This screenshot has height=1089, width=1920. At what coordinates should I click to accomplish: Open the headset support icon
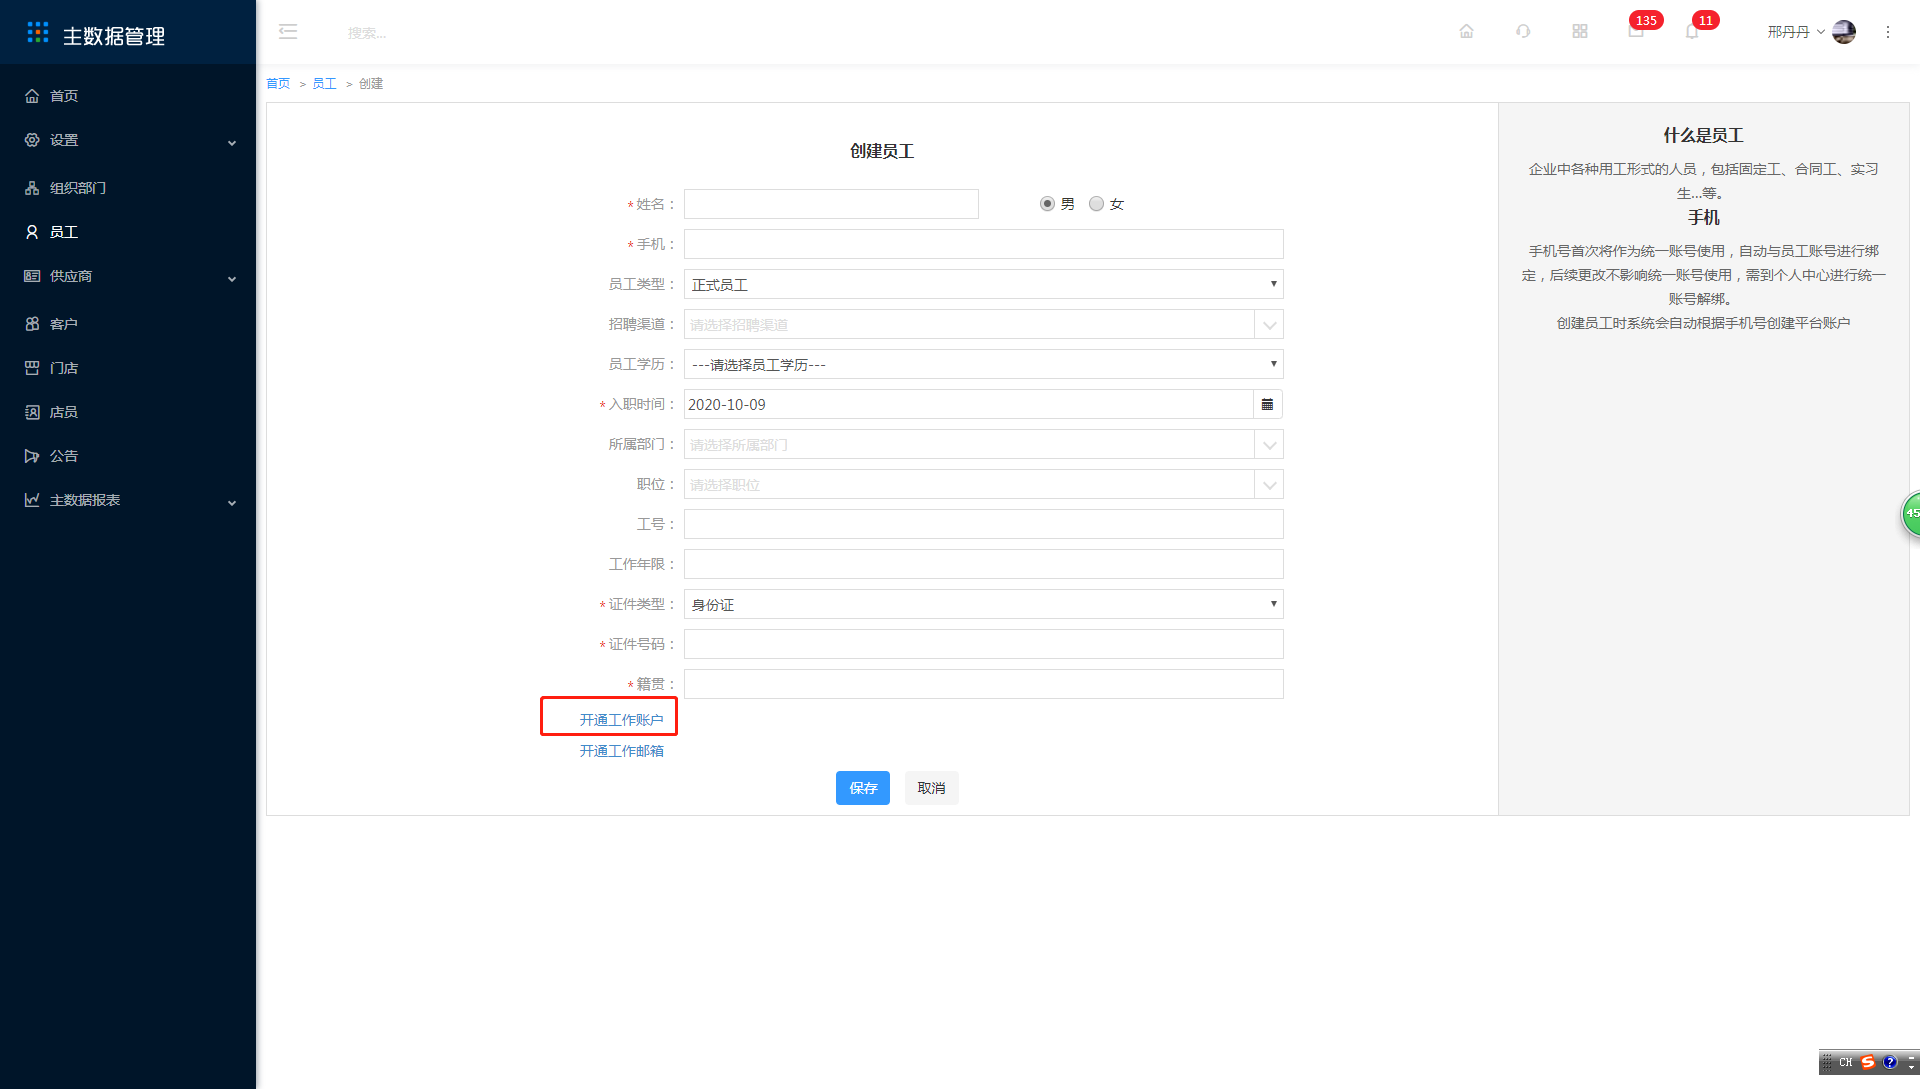[x=1523, y=32]
